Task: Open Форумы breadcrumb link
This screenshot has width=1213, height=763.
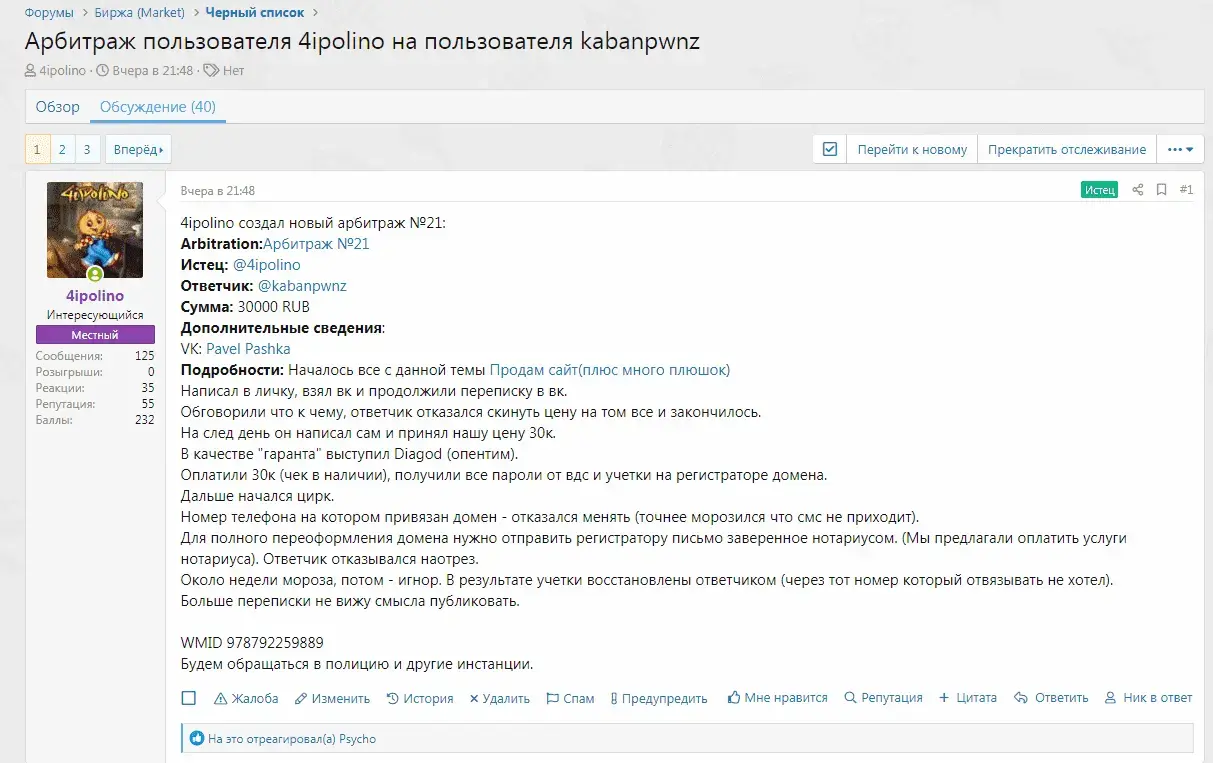Action: coord(49,12)
